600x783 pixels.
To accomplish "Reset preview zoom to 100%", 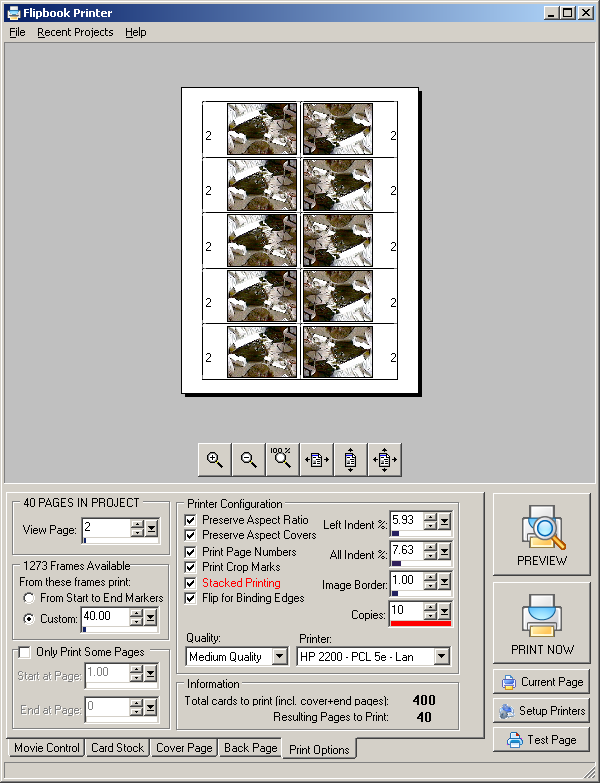I will [x=282, y=460].
